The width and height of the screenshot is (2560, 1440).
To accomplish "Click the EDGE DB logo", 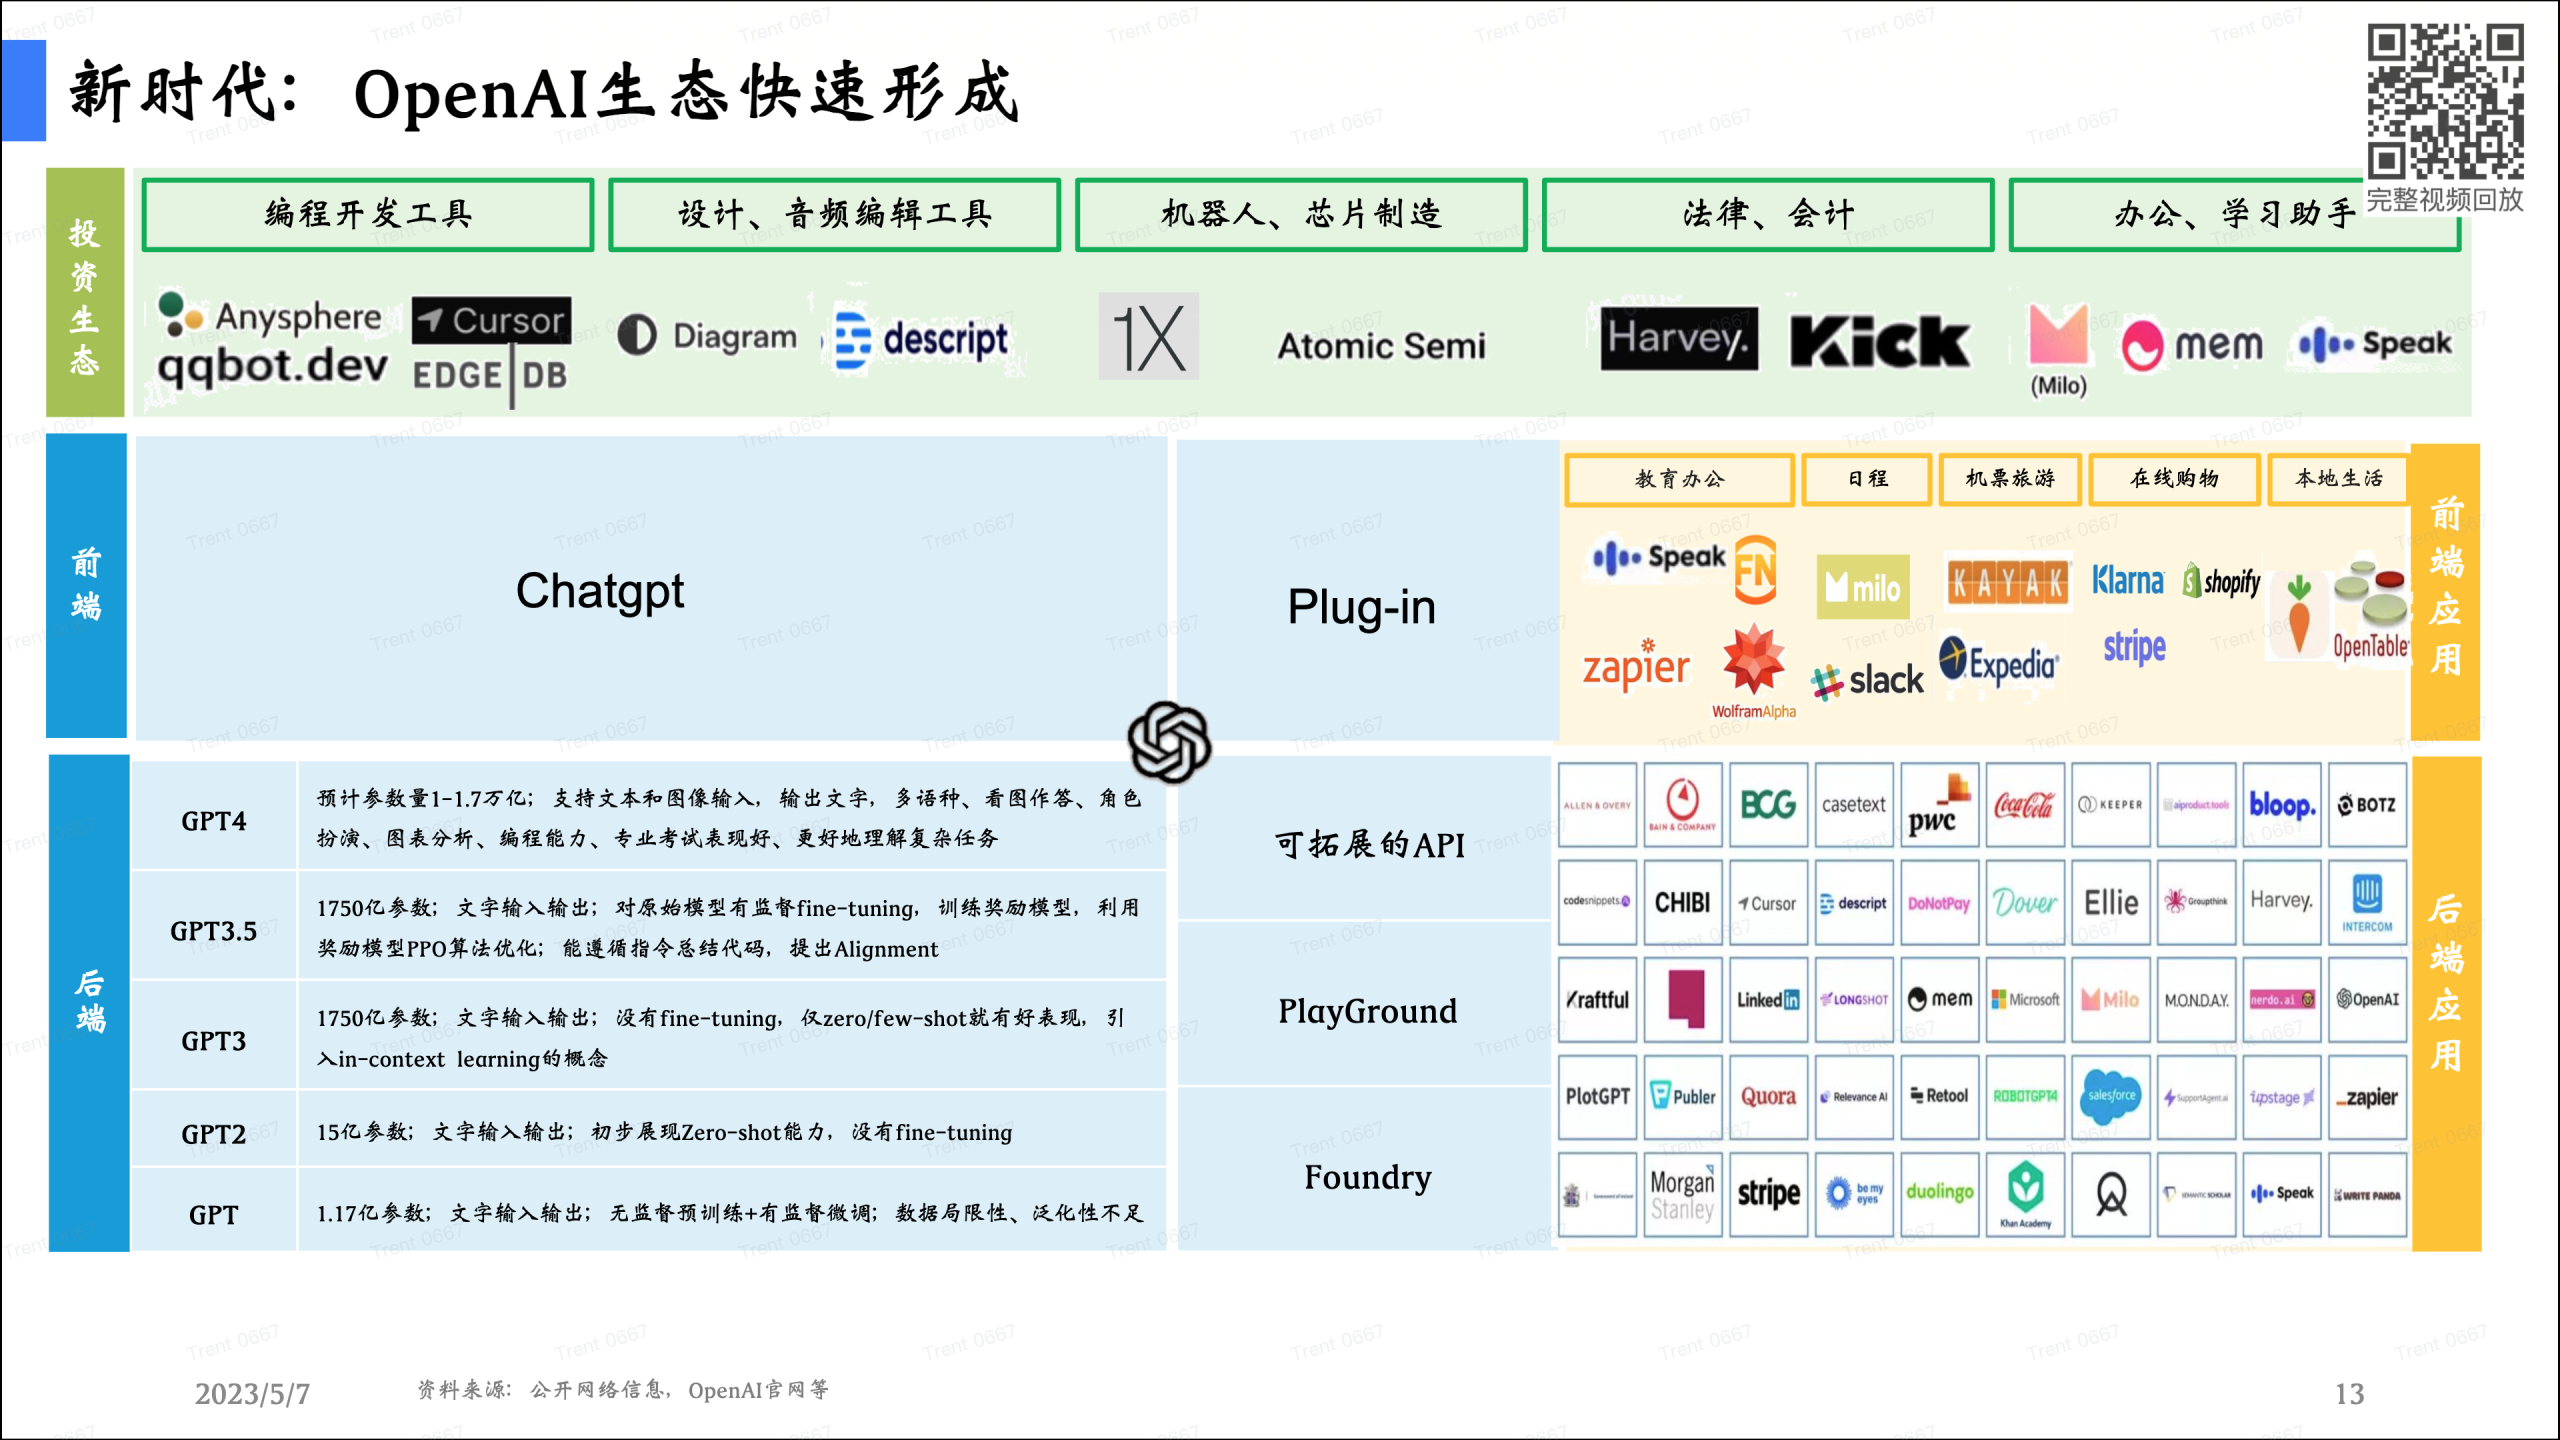I will pyautogui.click(x=490, y=375).
